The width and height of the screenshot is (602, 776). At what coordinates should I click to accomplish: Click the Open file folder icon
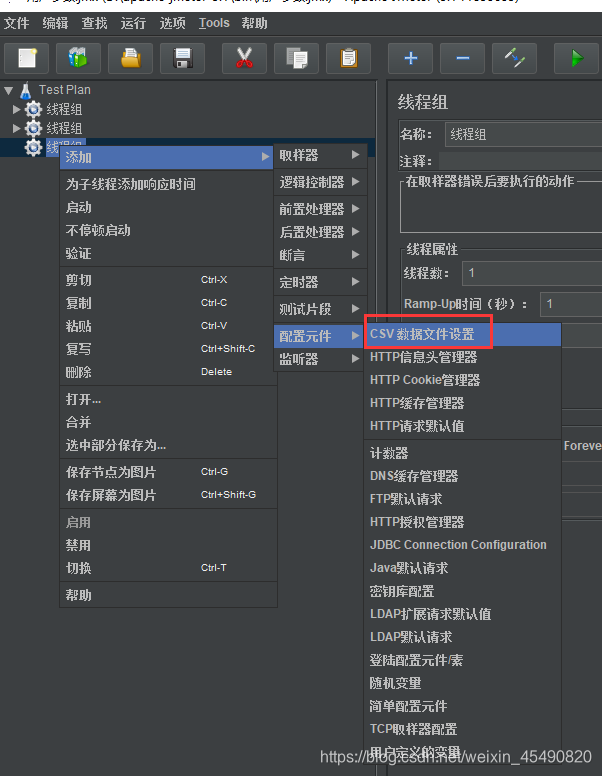click(131, 58)
